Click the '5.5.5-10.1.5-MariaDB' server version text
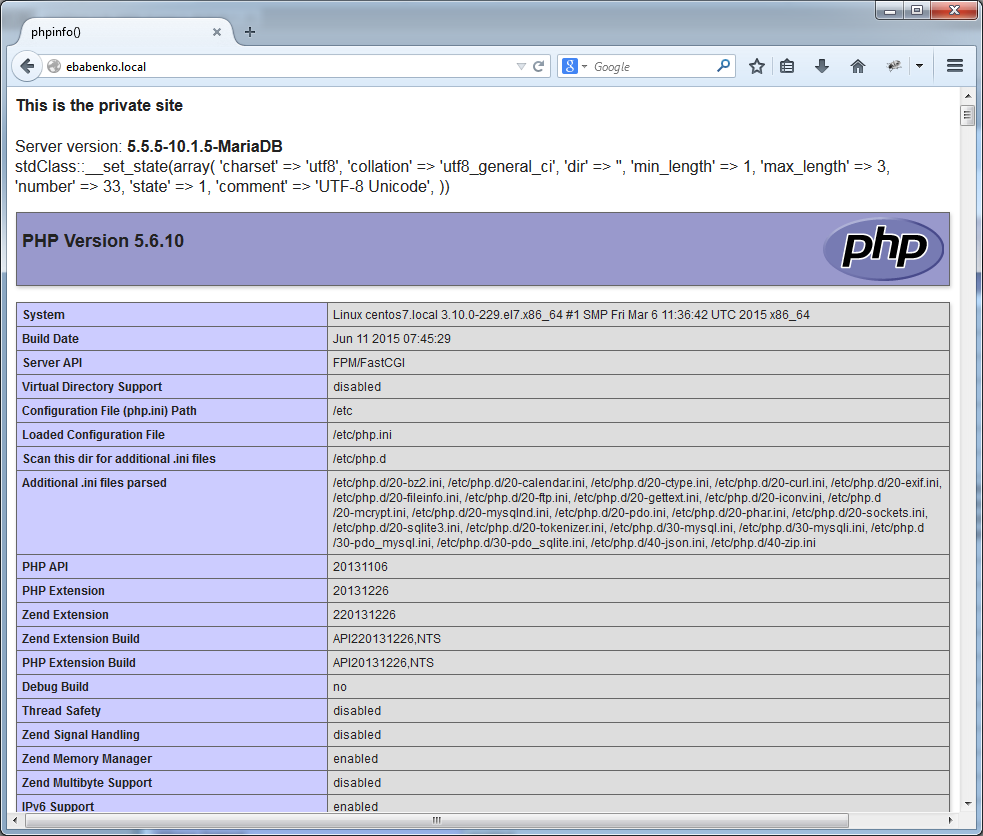 204,147
